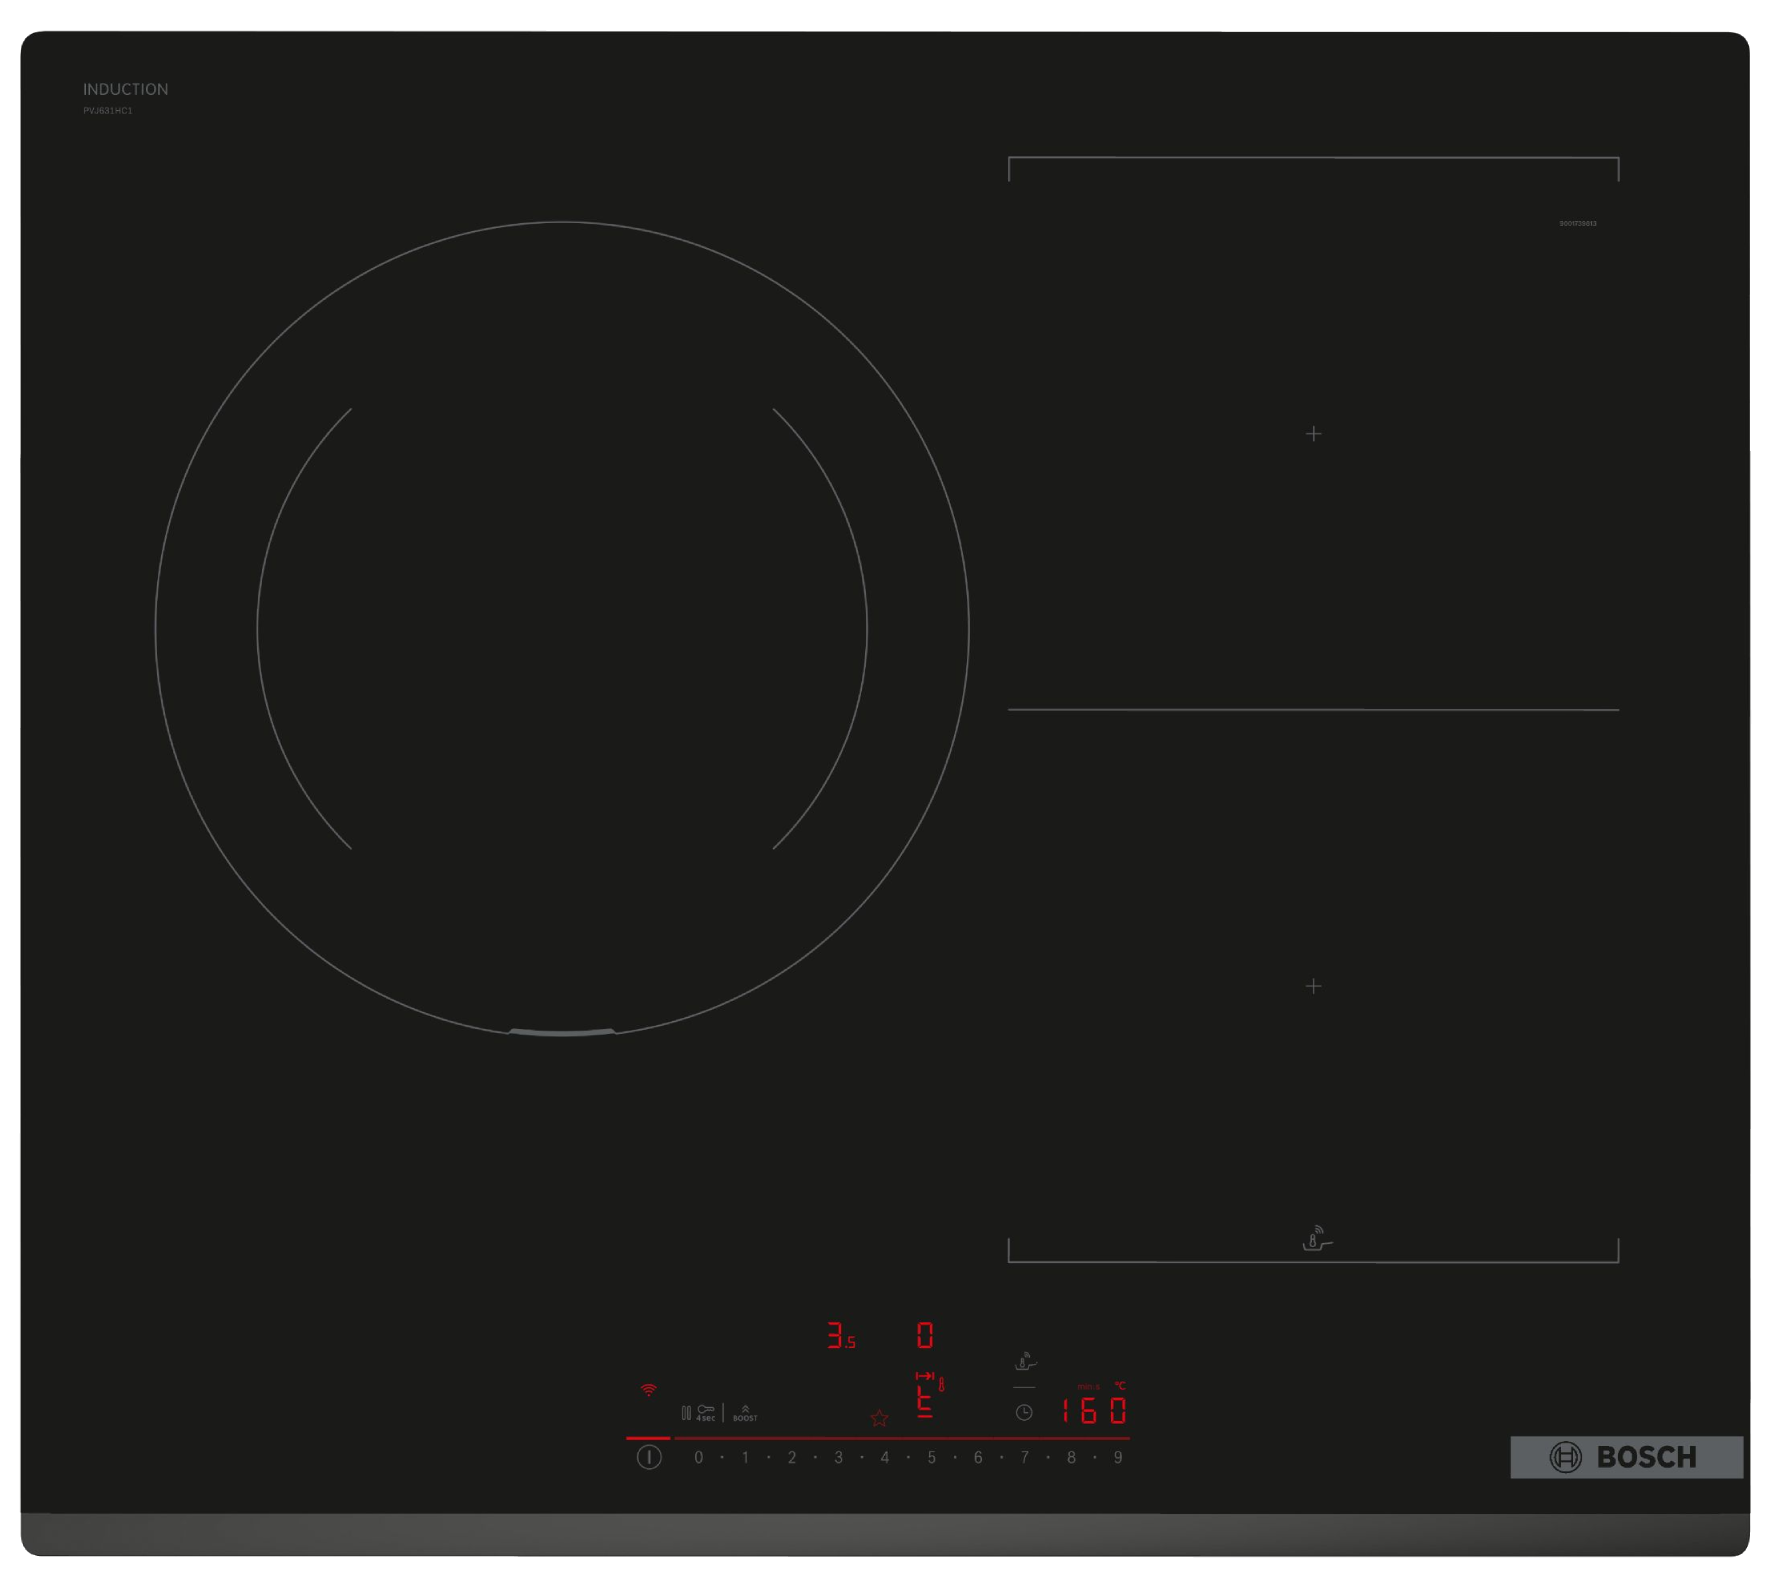This screenshot has height=1589, width=1772.
Task: Select power level 0 on the scale
Action: click(698, 1458)
